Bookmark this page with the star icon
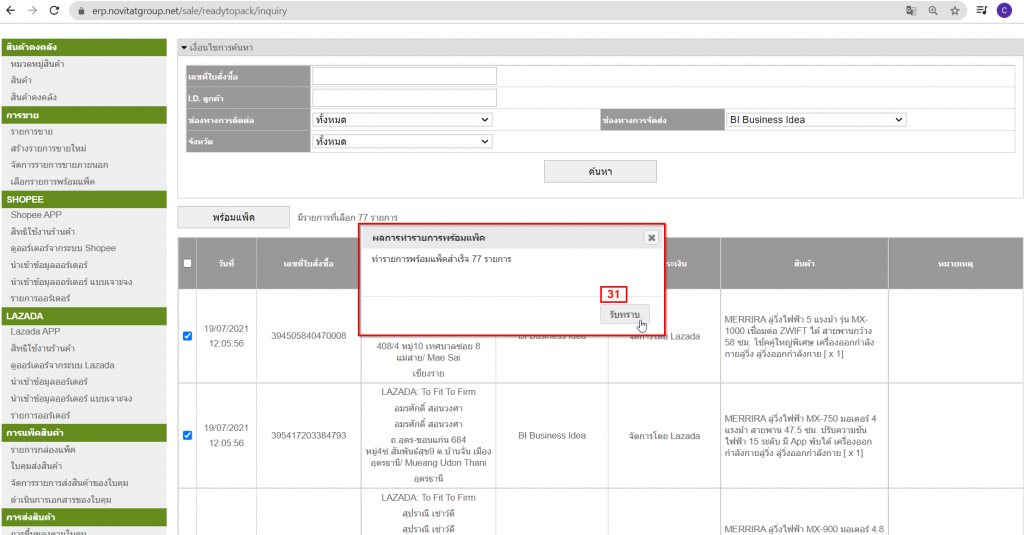The image size is (1024, 535). [x=955, y=10]
